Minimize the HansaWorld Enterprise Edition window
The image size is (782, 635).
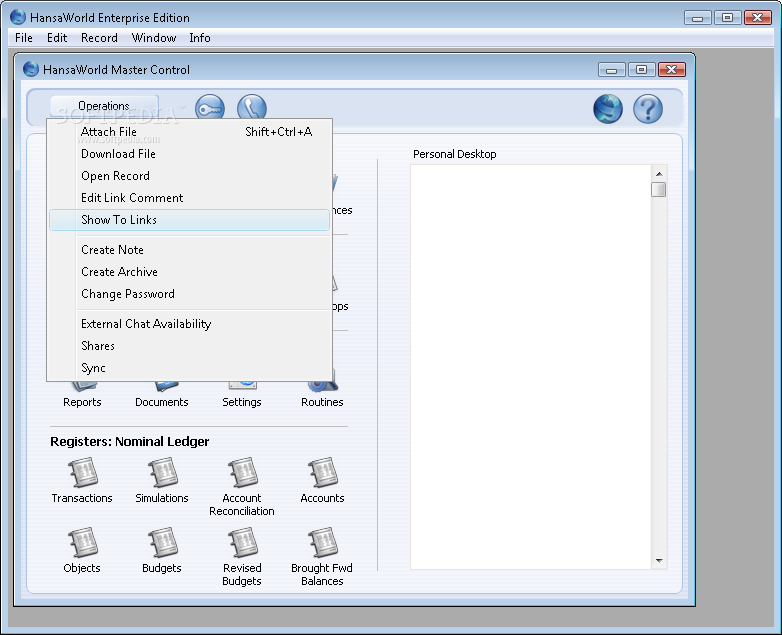click(x=698, y=18)
